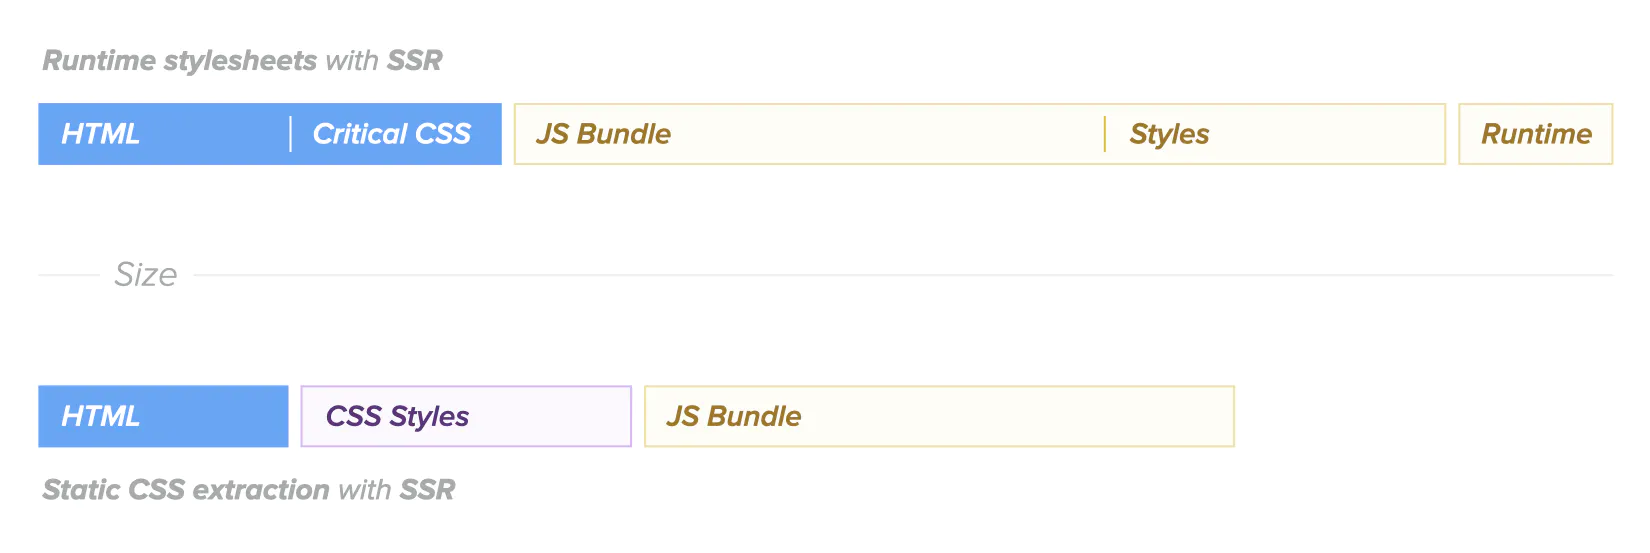Click the word 'with' in the top heading
Screen dimensions: 1650x553
352,61
